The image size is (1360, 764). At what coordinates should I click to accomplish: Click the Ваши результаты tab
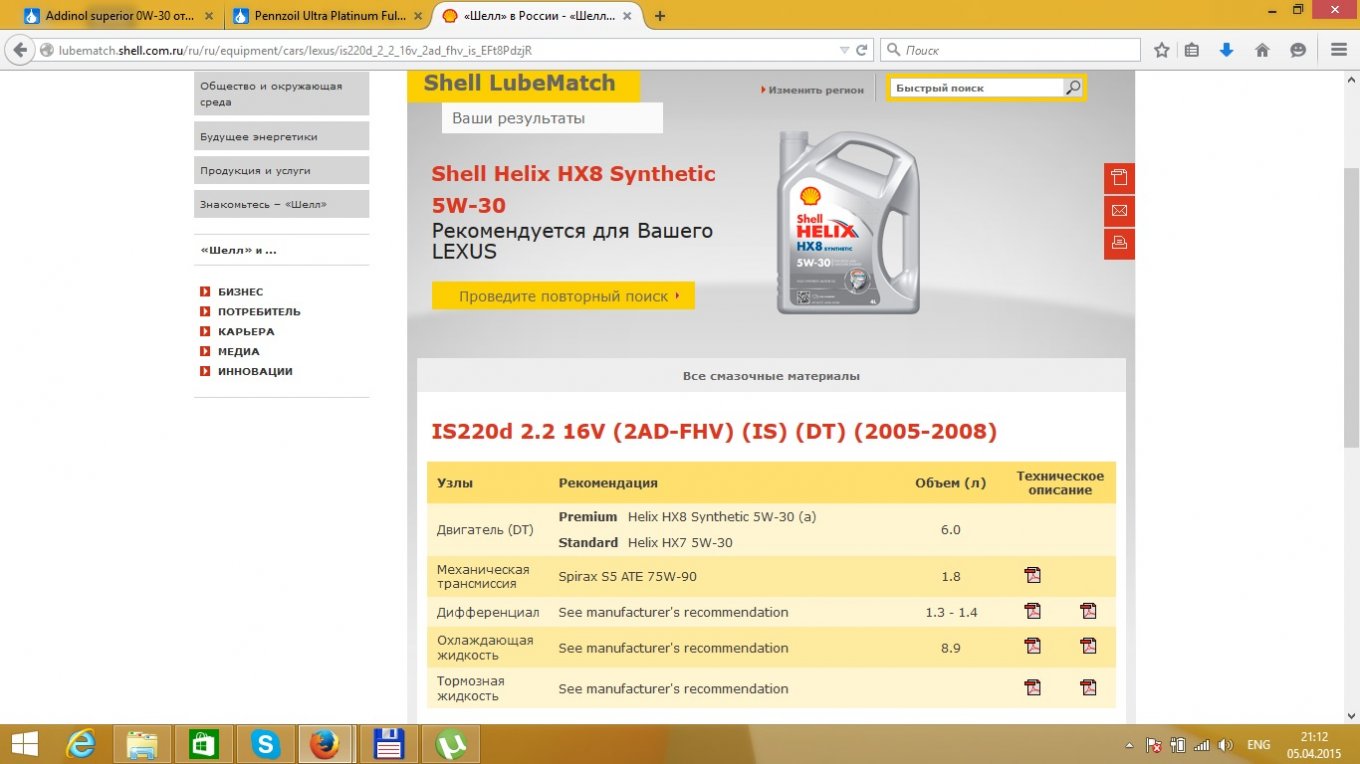552,118
